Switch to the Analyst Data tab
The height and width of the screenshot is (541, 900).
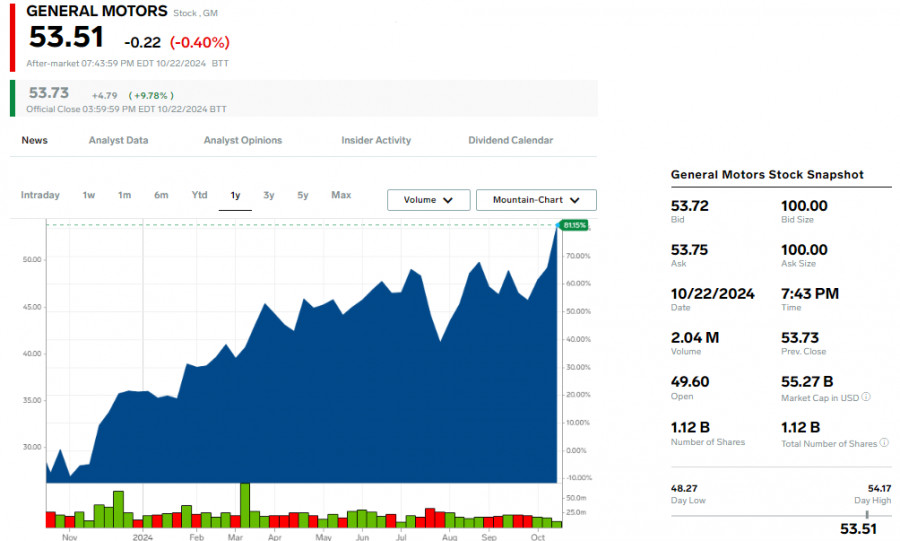pos(118,141)
